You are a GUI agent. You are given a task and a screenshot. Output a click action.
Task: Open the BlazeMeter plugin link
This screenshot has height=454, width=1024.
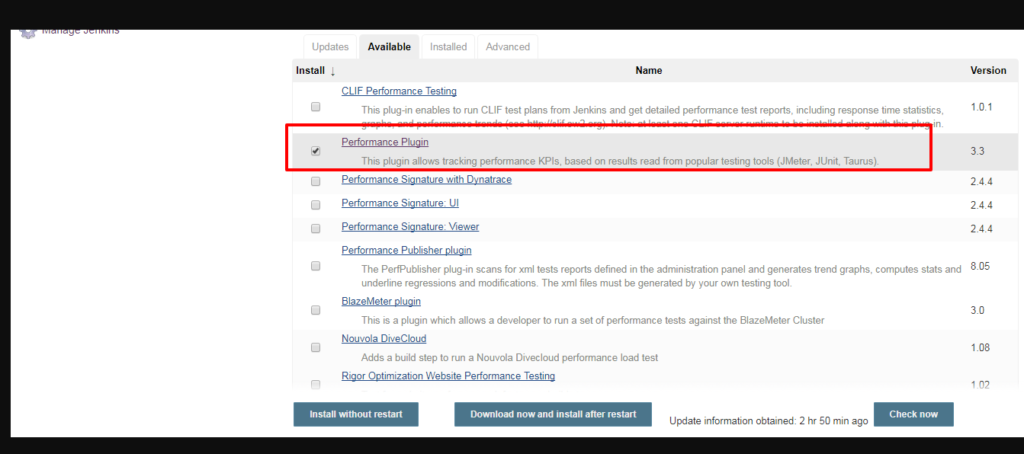381,301
